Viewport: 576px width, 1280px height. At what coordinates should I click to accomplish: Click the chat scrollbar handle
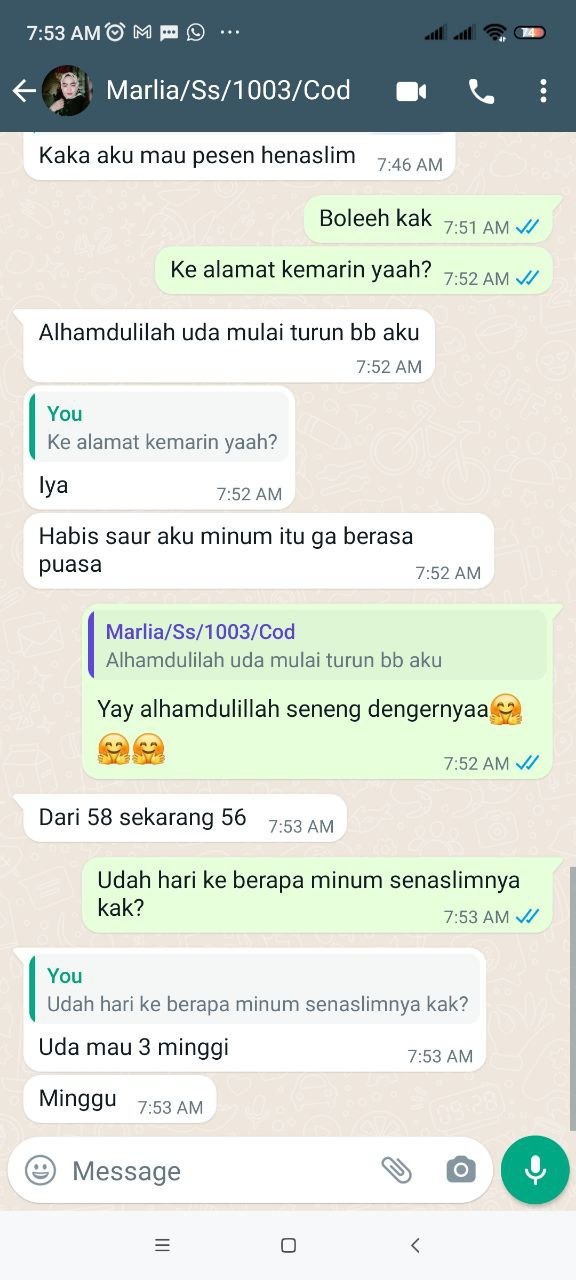[x=573, y=998]
